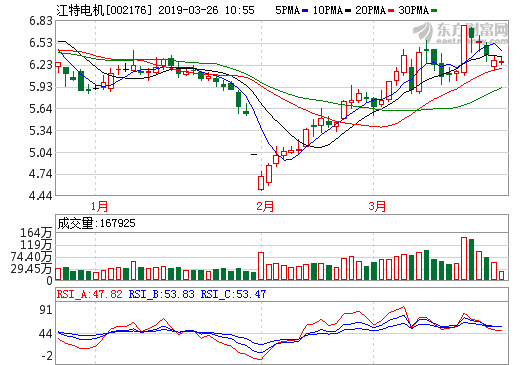This screenshot has width=520, height=365.
Task: Click the 91 RSI axis label
Action: tap(46, 310)
